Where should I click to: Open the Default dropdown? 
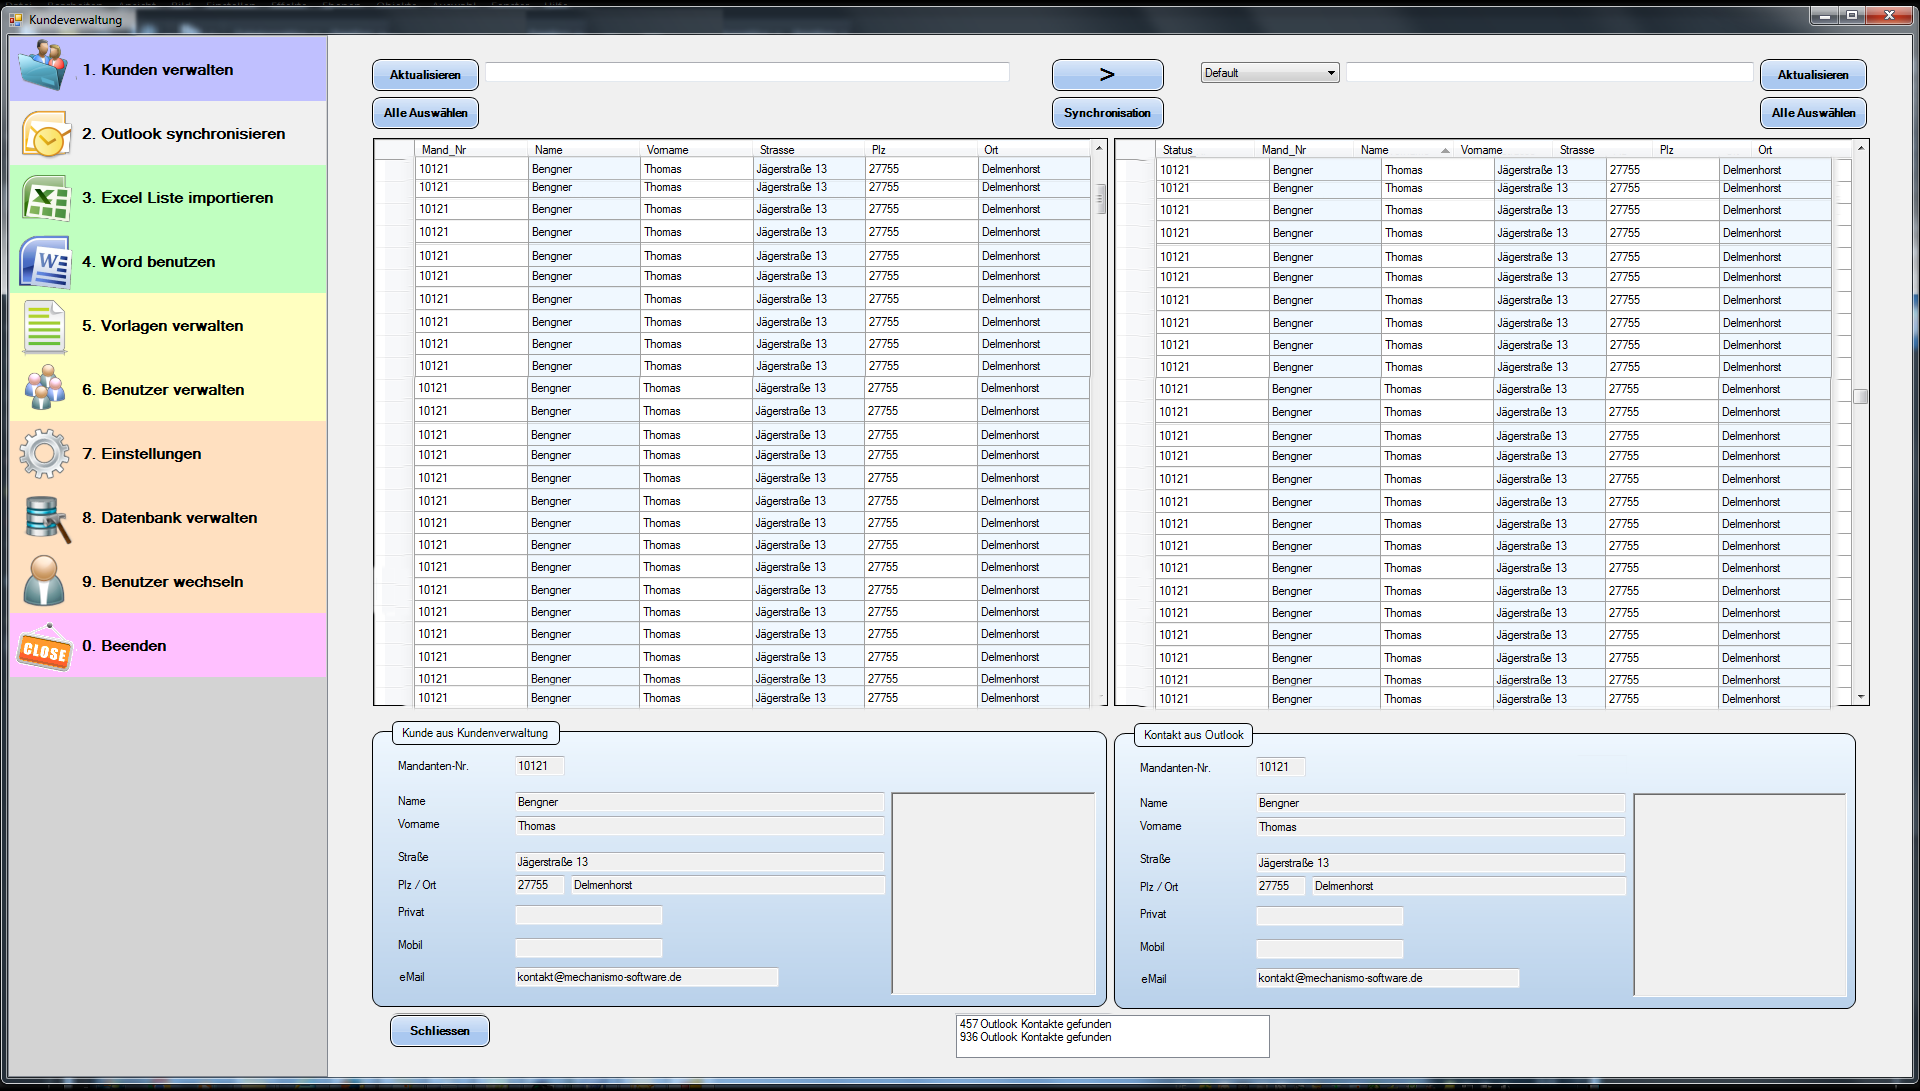point(1269,73)
